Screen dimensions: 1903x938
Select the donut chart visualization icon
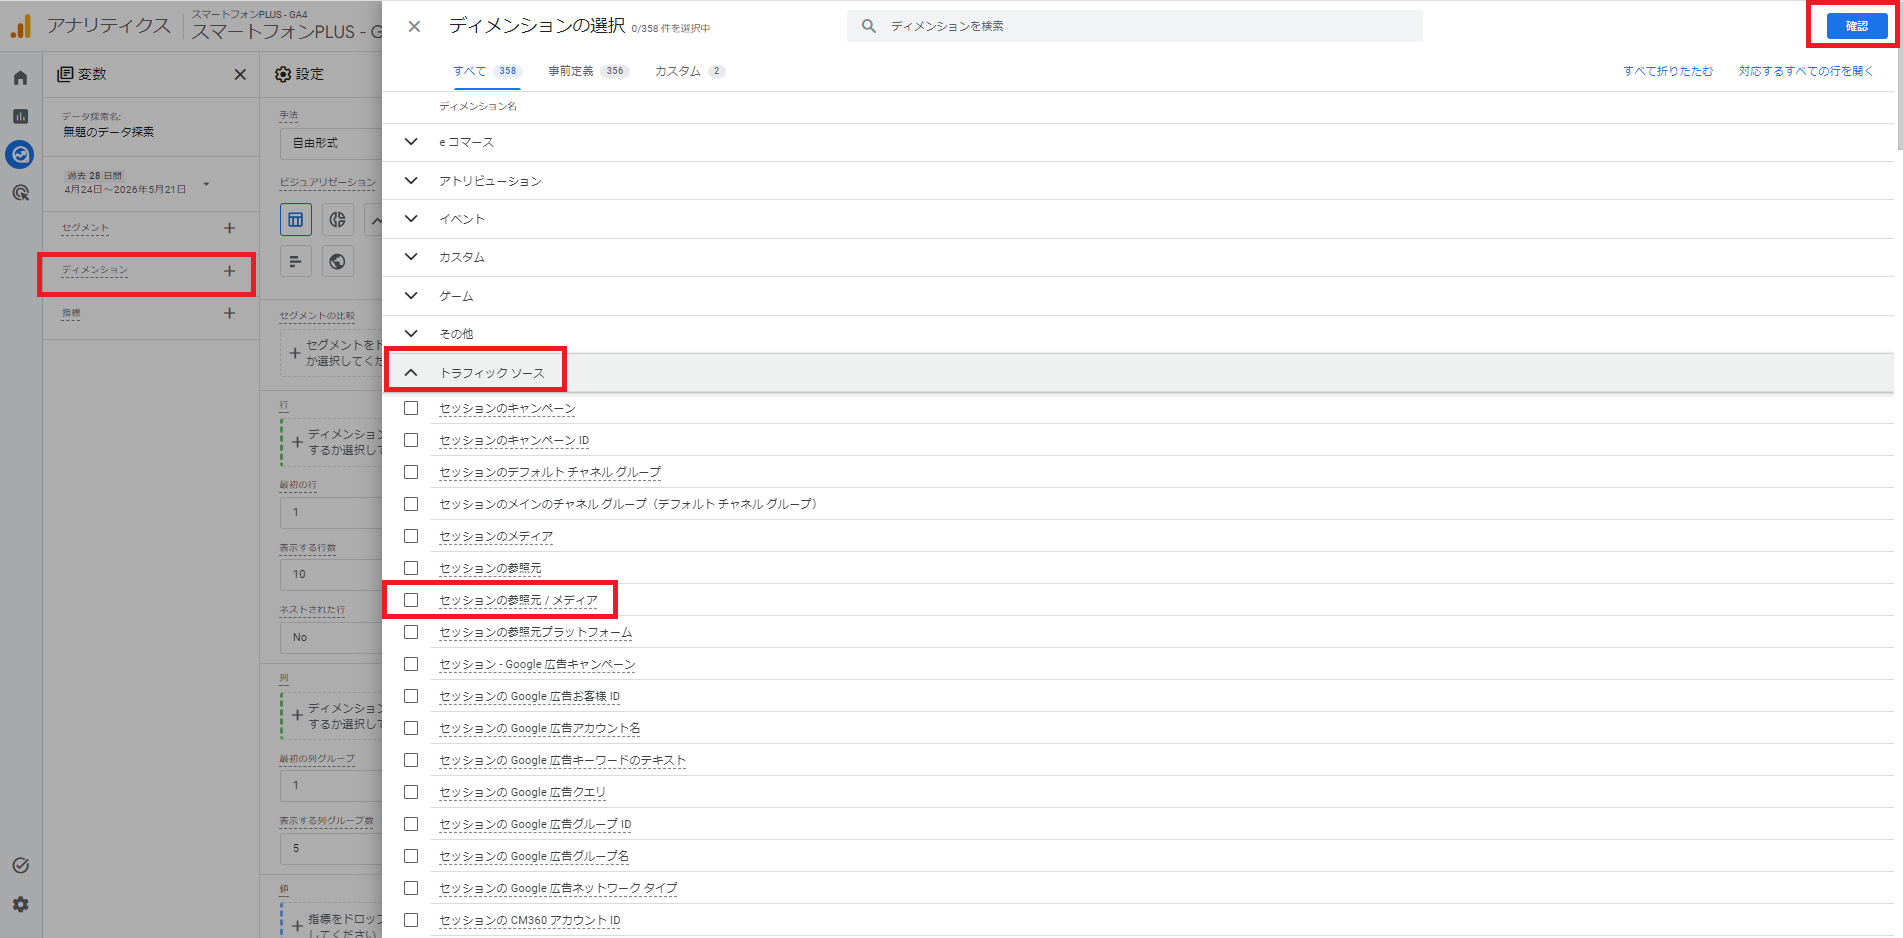338,220
